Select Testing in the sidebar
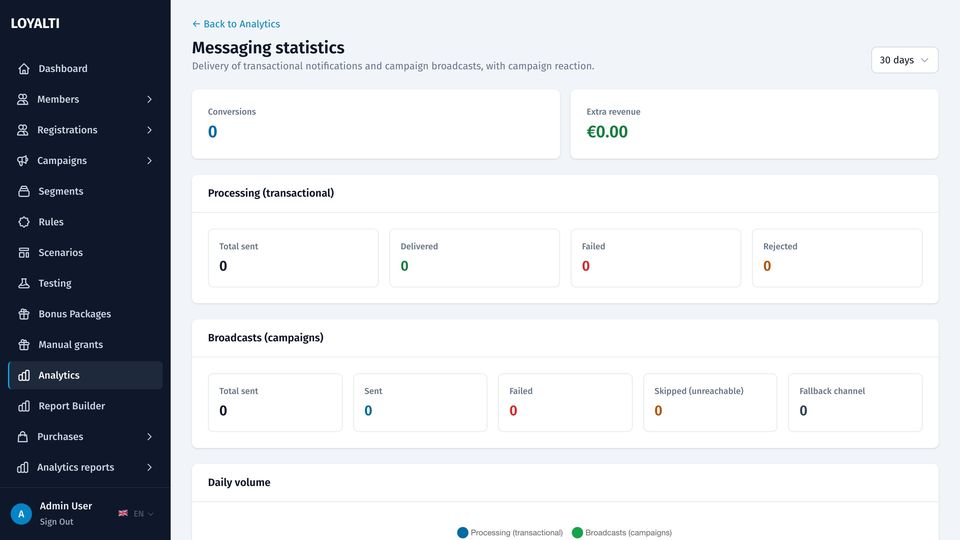 coord(85,283)
